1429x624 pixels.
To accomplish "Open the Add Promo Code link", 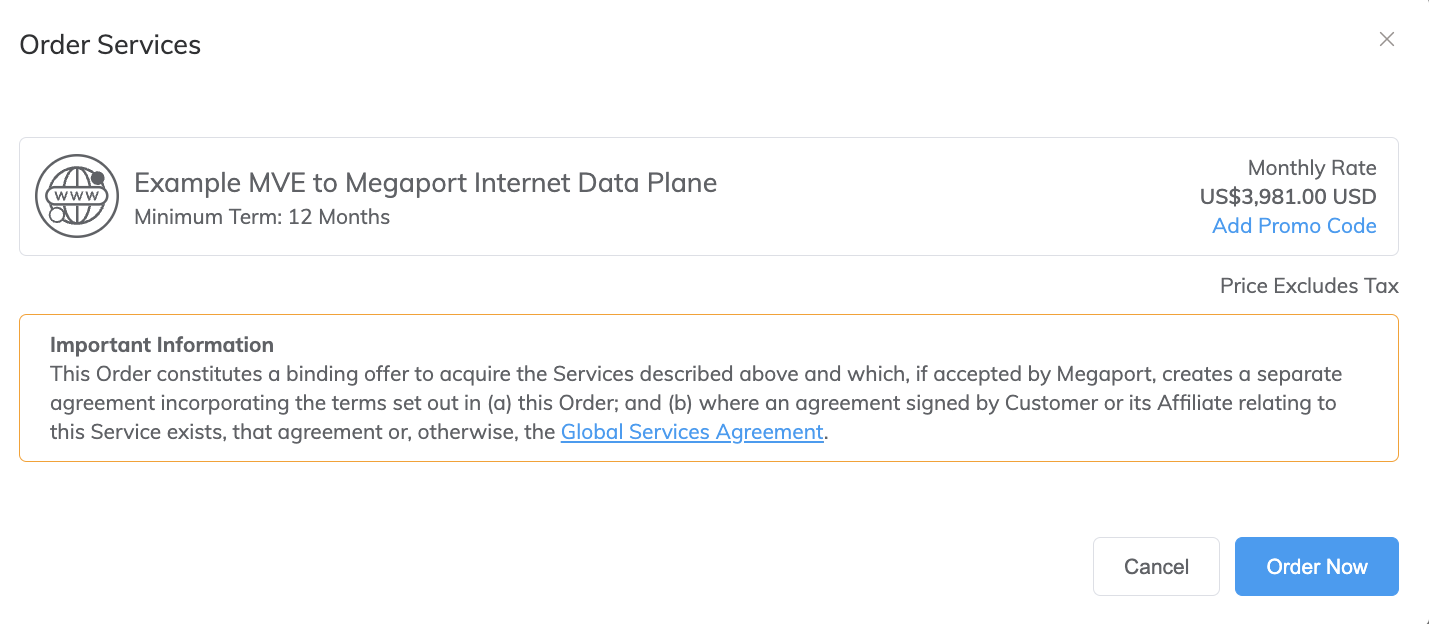I will click(1294, 226).
